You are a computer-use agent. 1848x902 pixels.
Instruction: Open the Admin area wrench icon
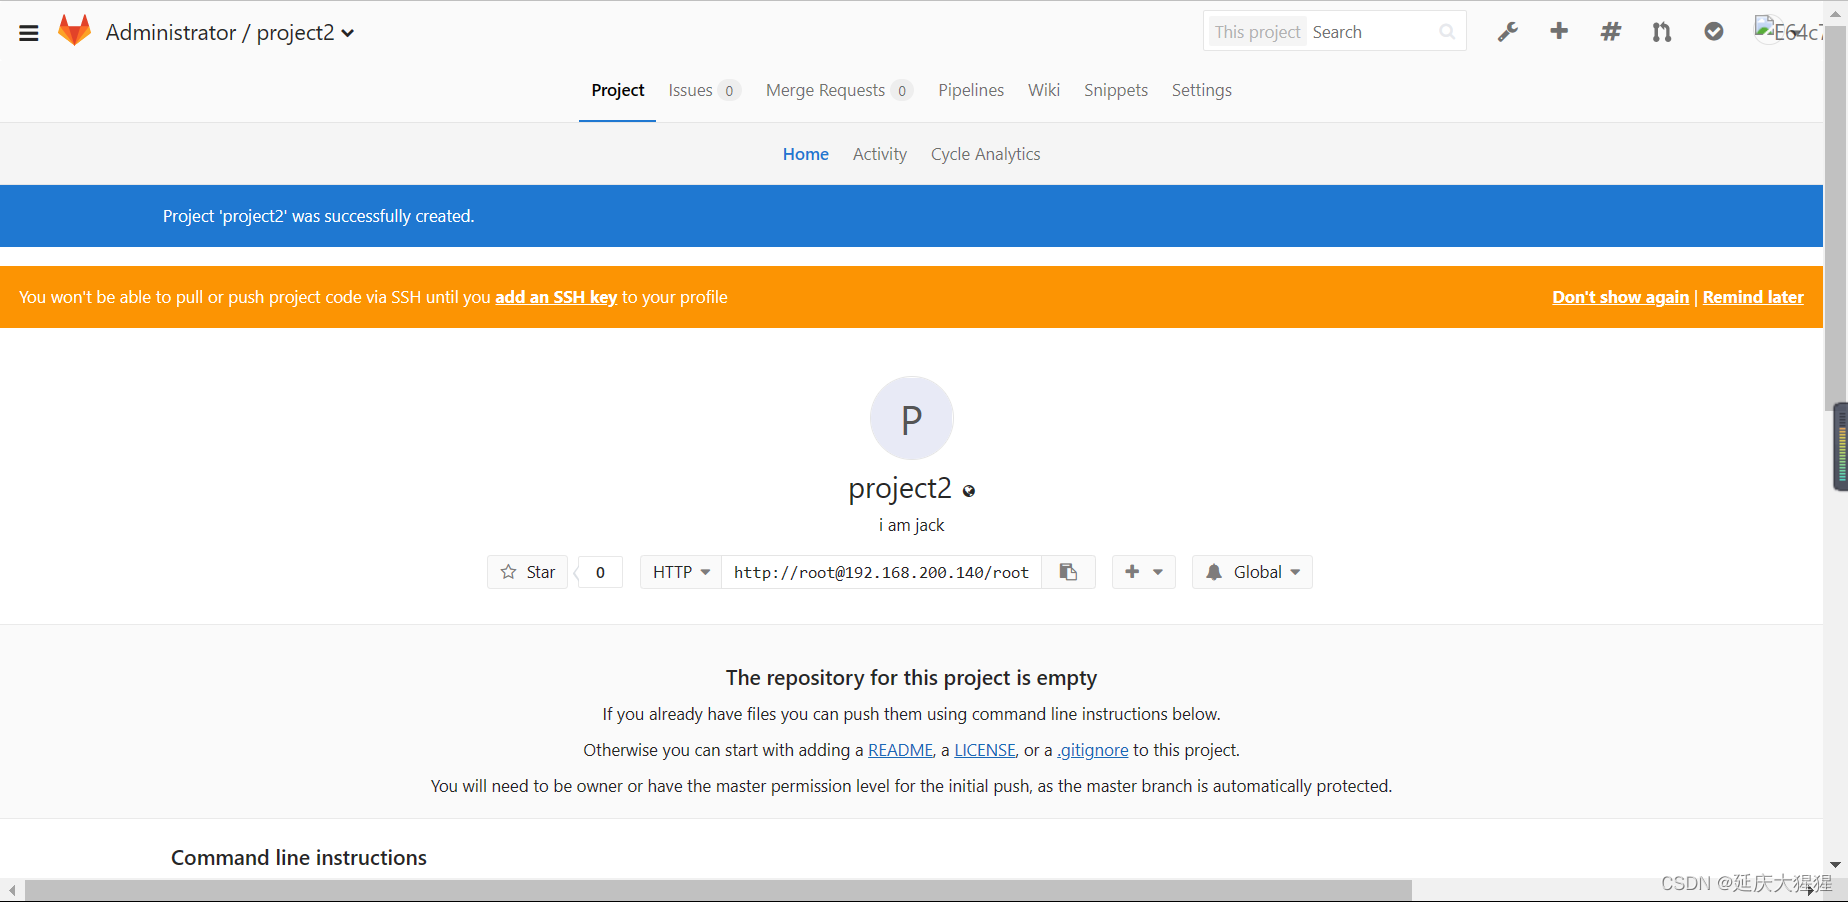tap(1507, 32)
